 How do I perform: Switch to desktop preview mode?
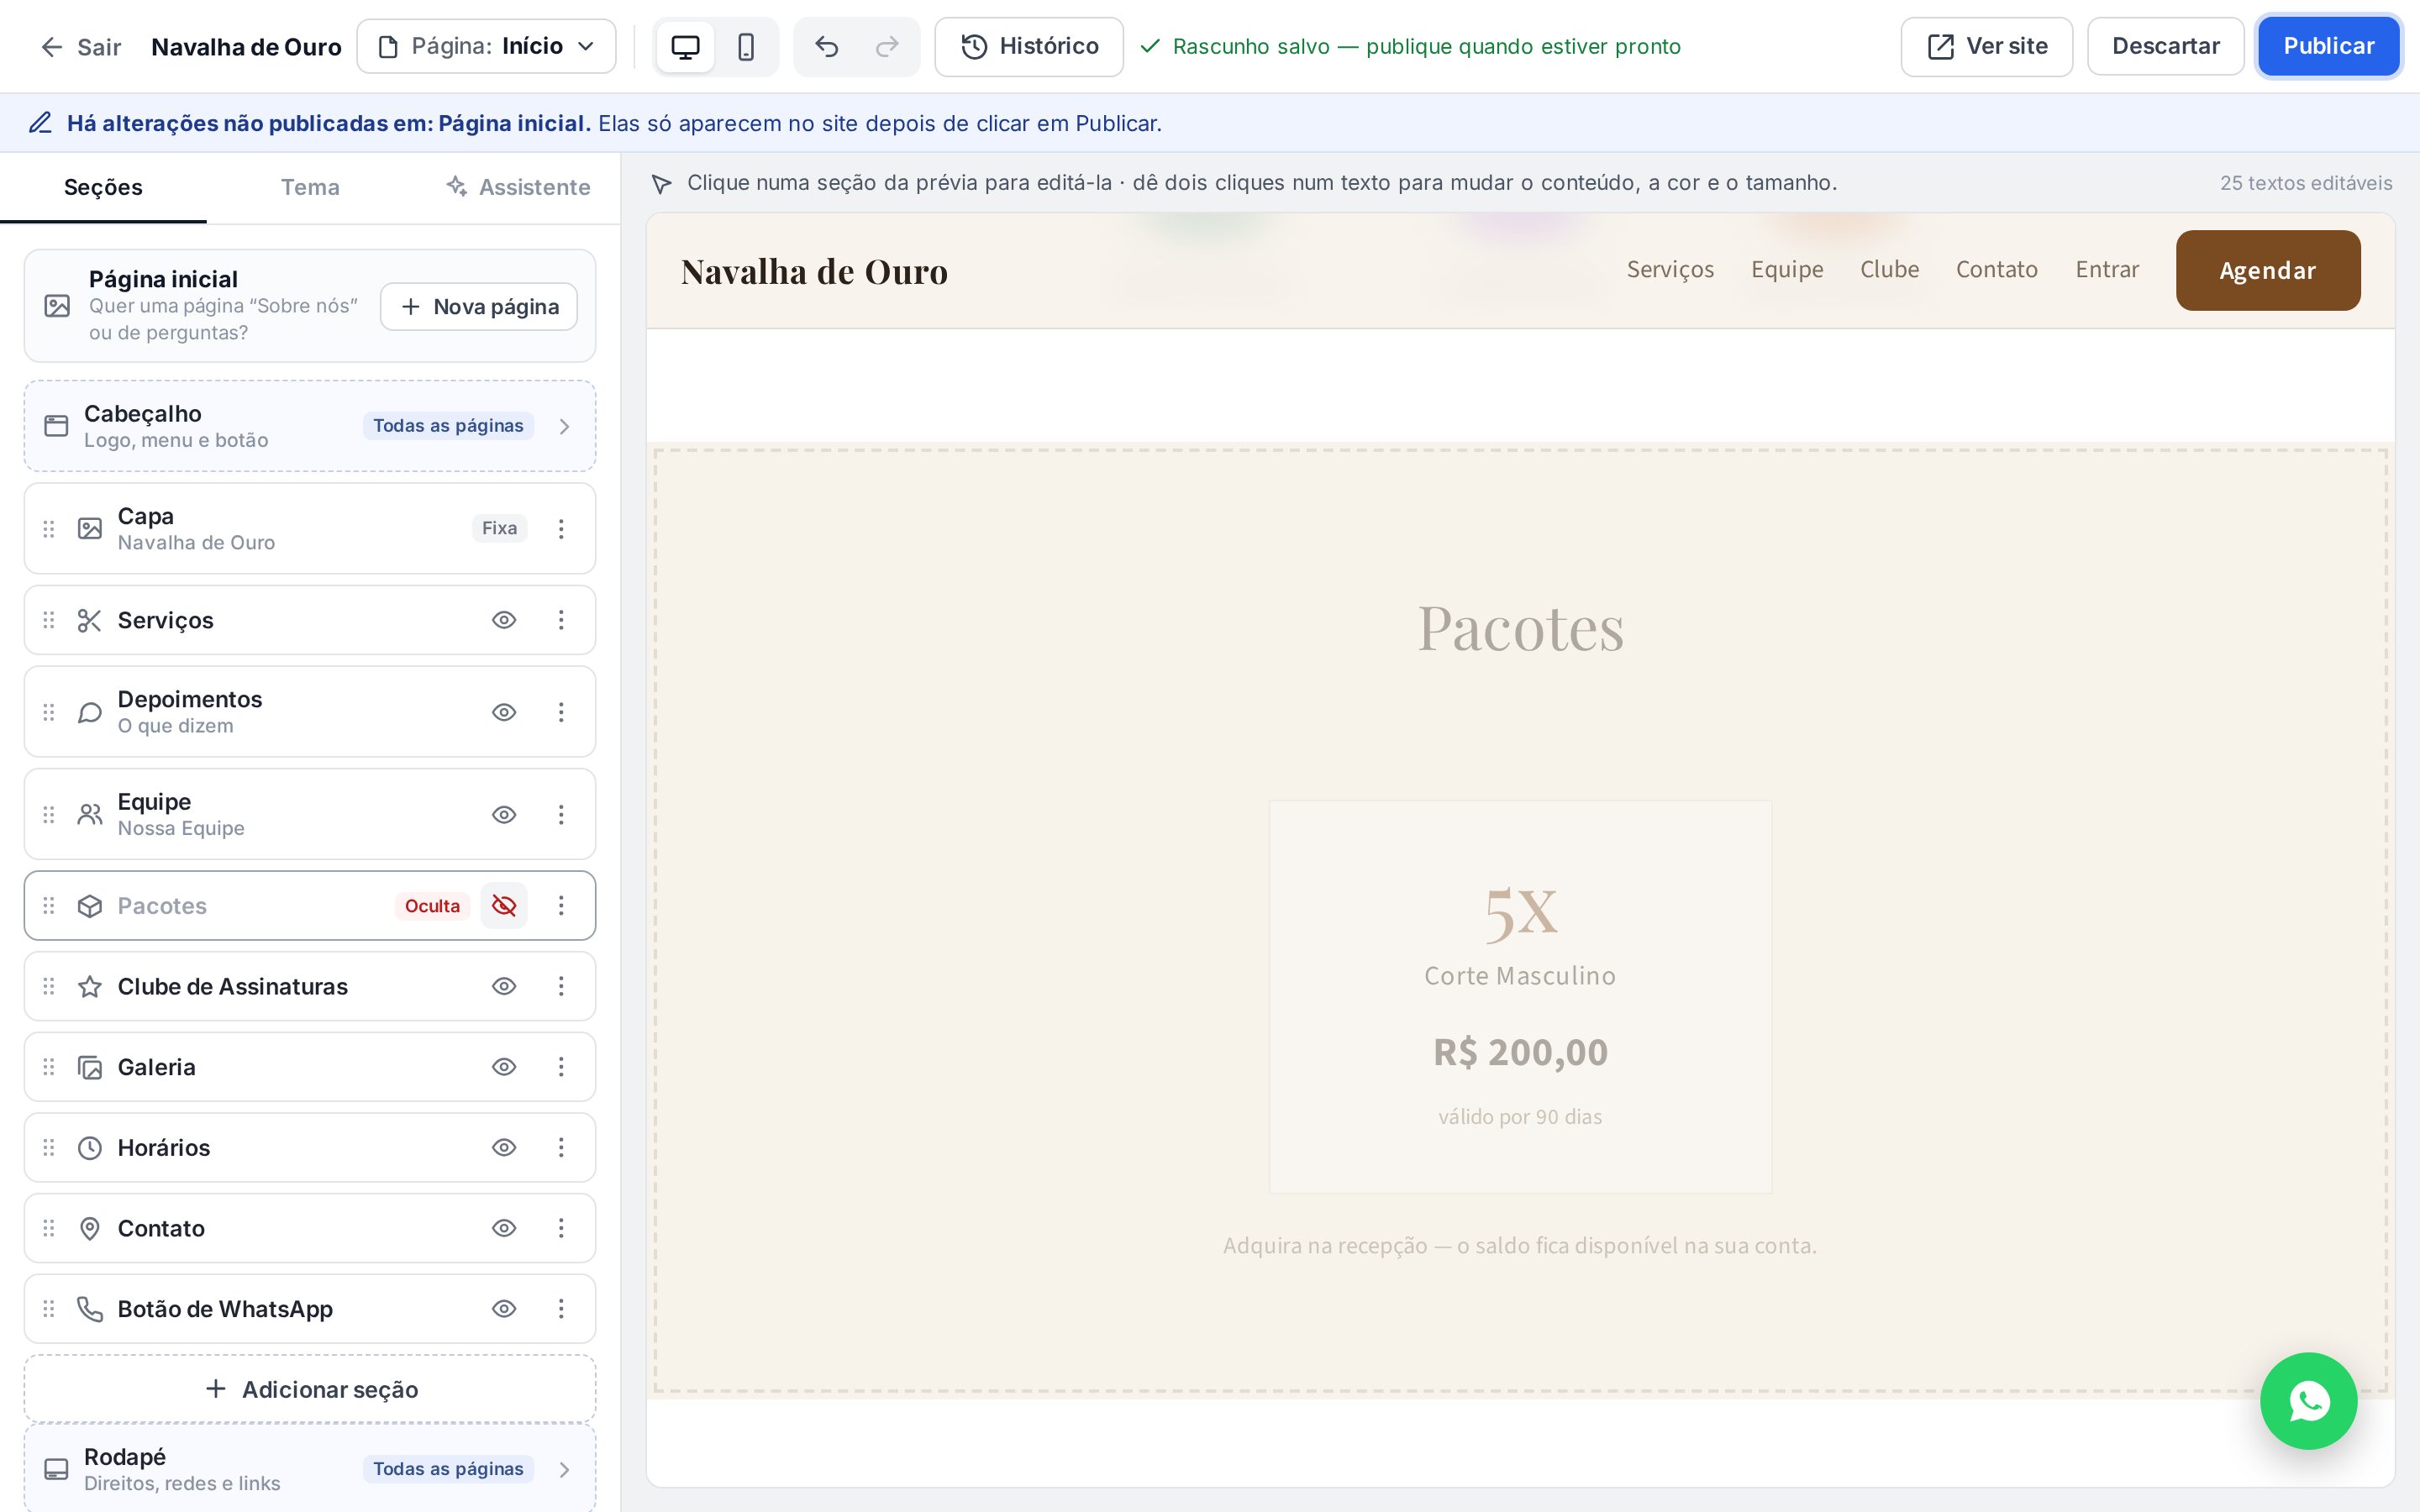tap(685, 46)
